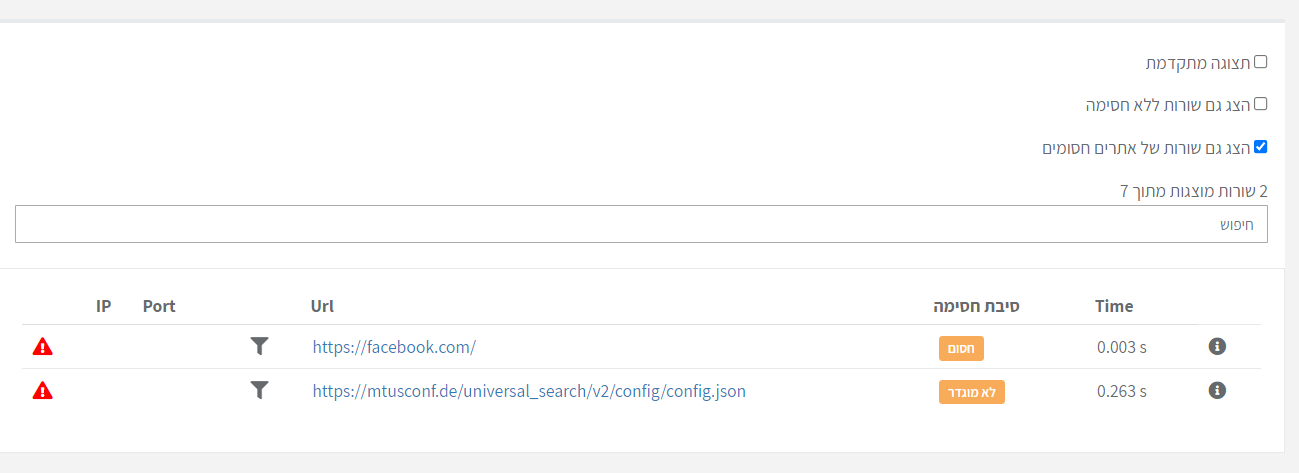Click warning icon in mtusconf.de row
1299x473 pixels.
click(42, 391)
